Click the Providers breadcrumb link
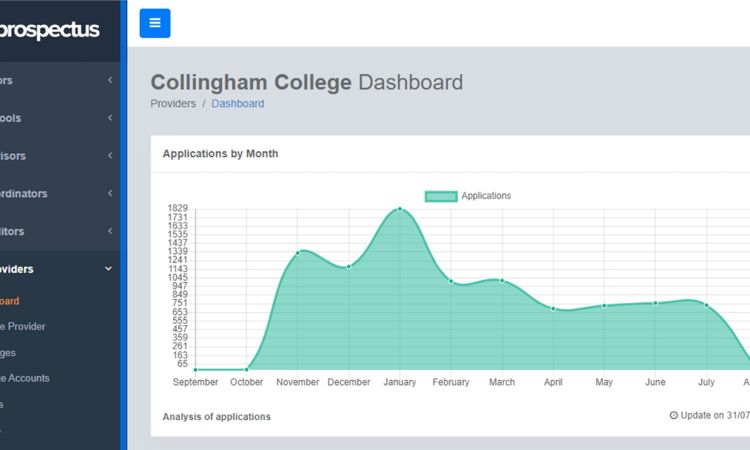 [173, 103]
